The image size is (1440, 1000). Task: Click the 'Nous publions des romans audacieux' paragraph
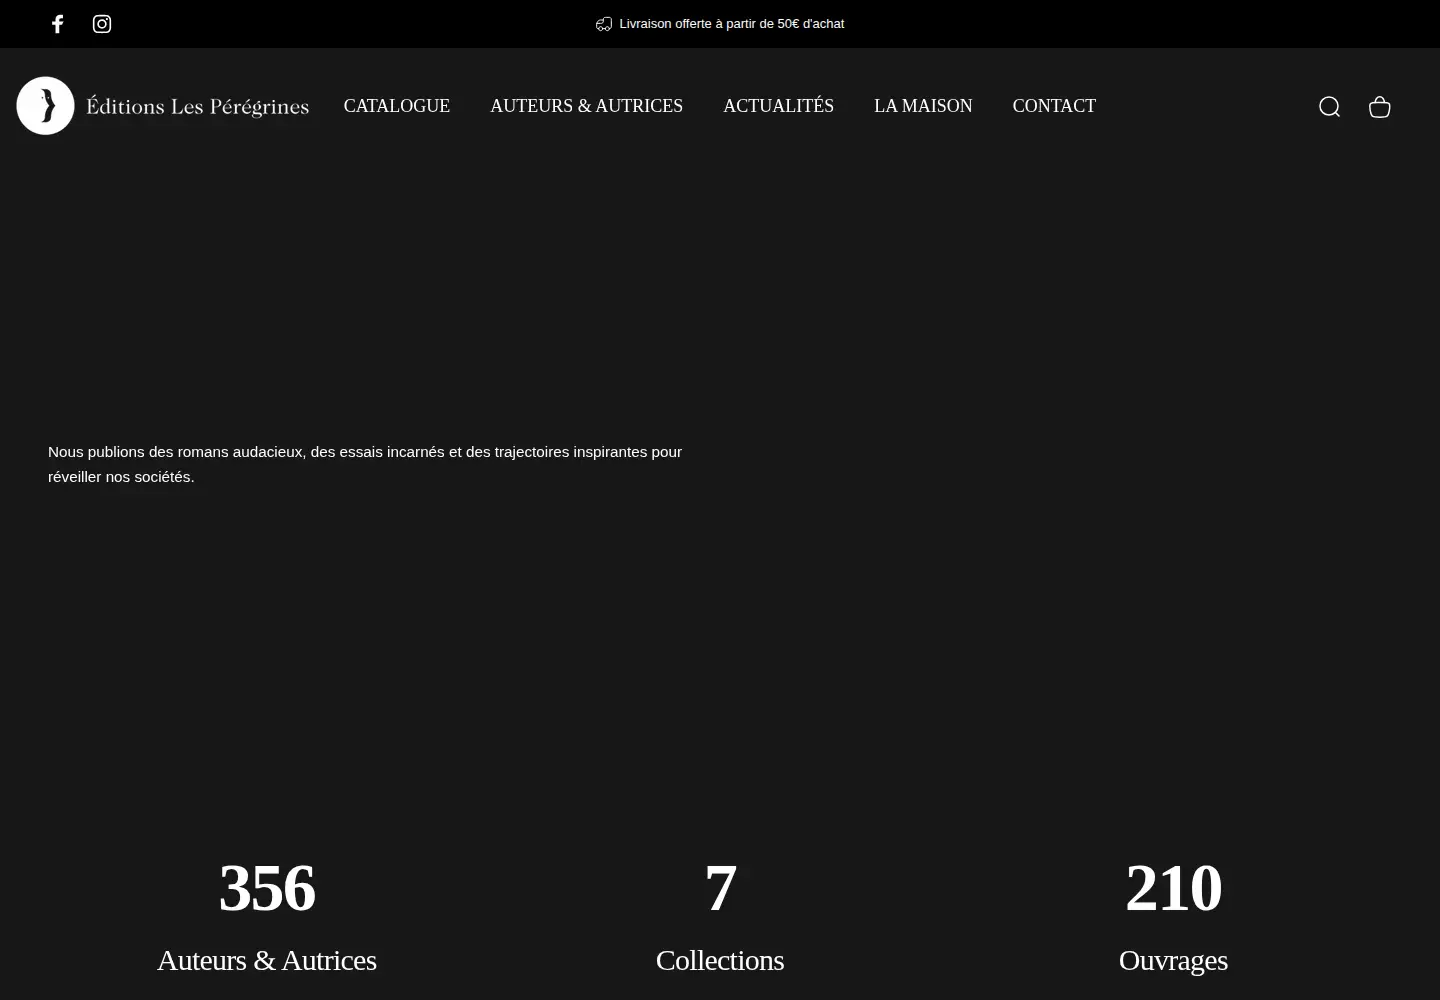coord(365,464)
